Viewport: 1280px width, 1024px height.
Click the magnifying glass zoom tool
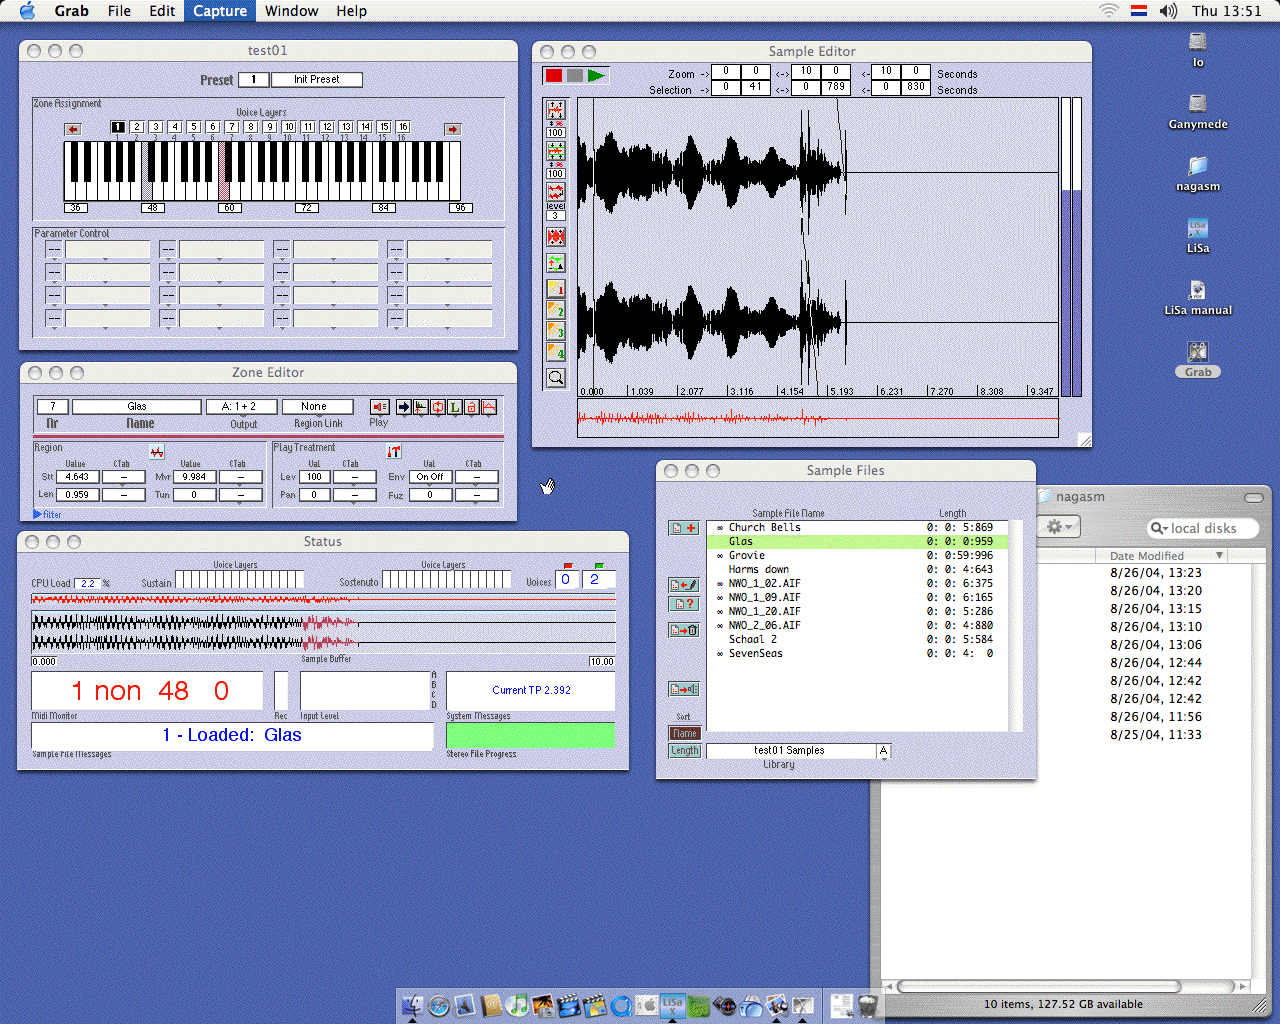(x=555, y=378)
